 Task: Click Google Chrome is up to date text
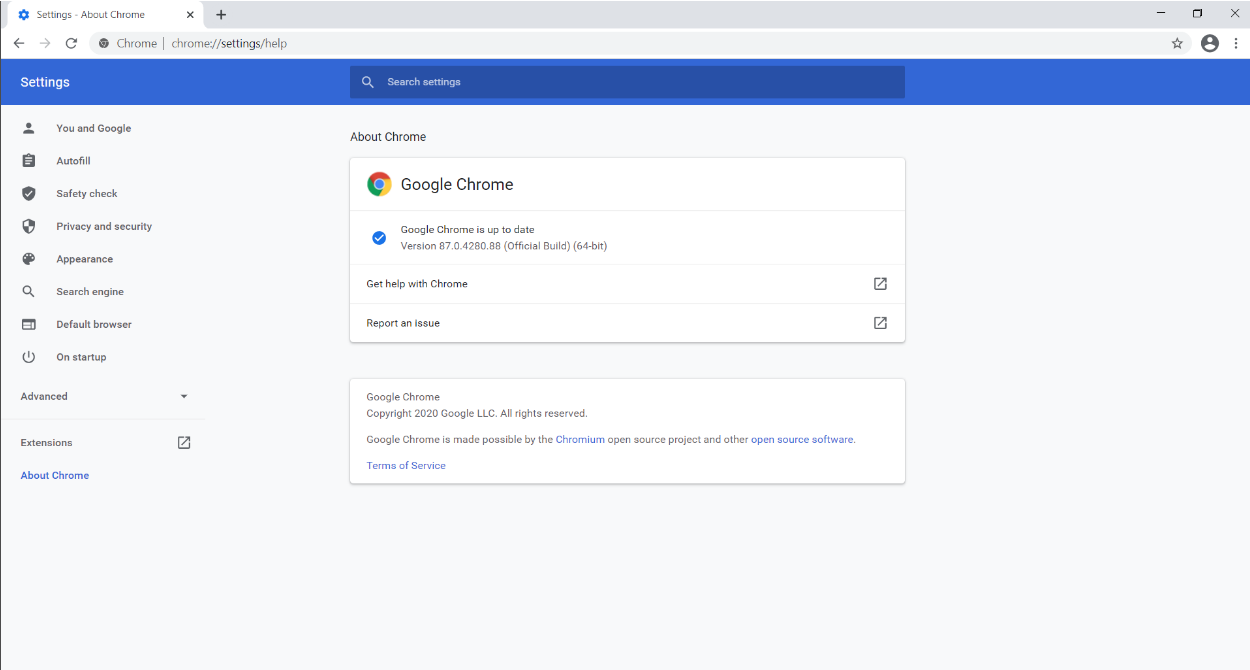pos(468,230)
